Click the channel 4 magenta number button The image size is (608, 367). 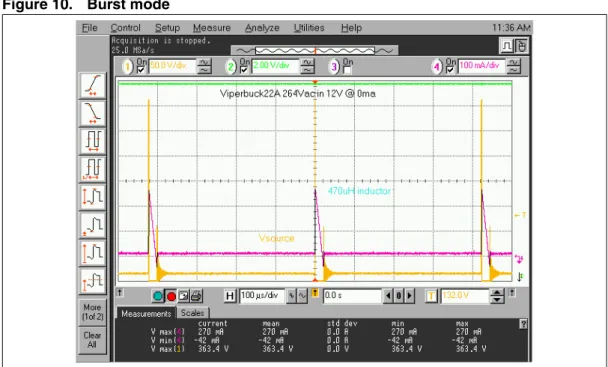(x=437, y=67)
